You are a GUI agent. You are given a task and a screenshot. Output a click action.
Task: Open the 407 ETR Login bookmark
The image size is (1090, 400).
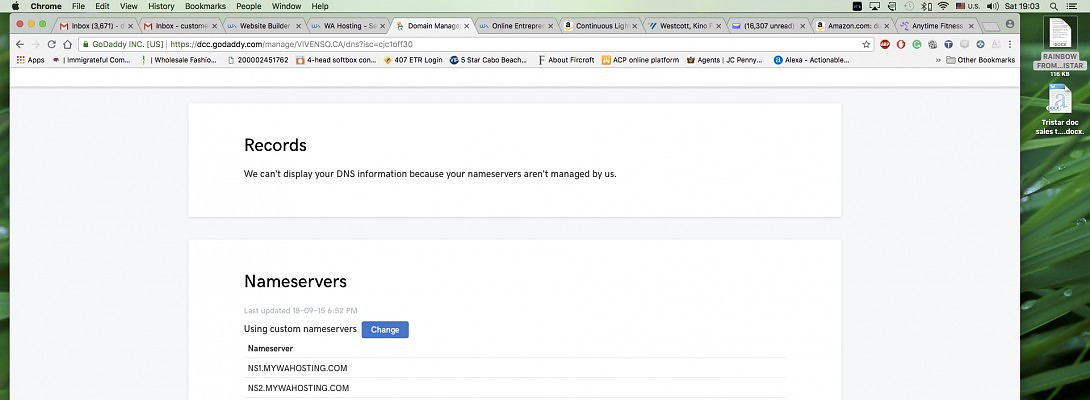point(413,60)
